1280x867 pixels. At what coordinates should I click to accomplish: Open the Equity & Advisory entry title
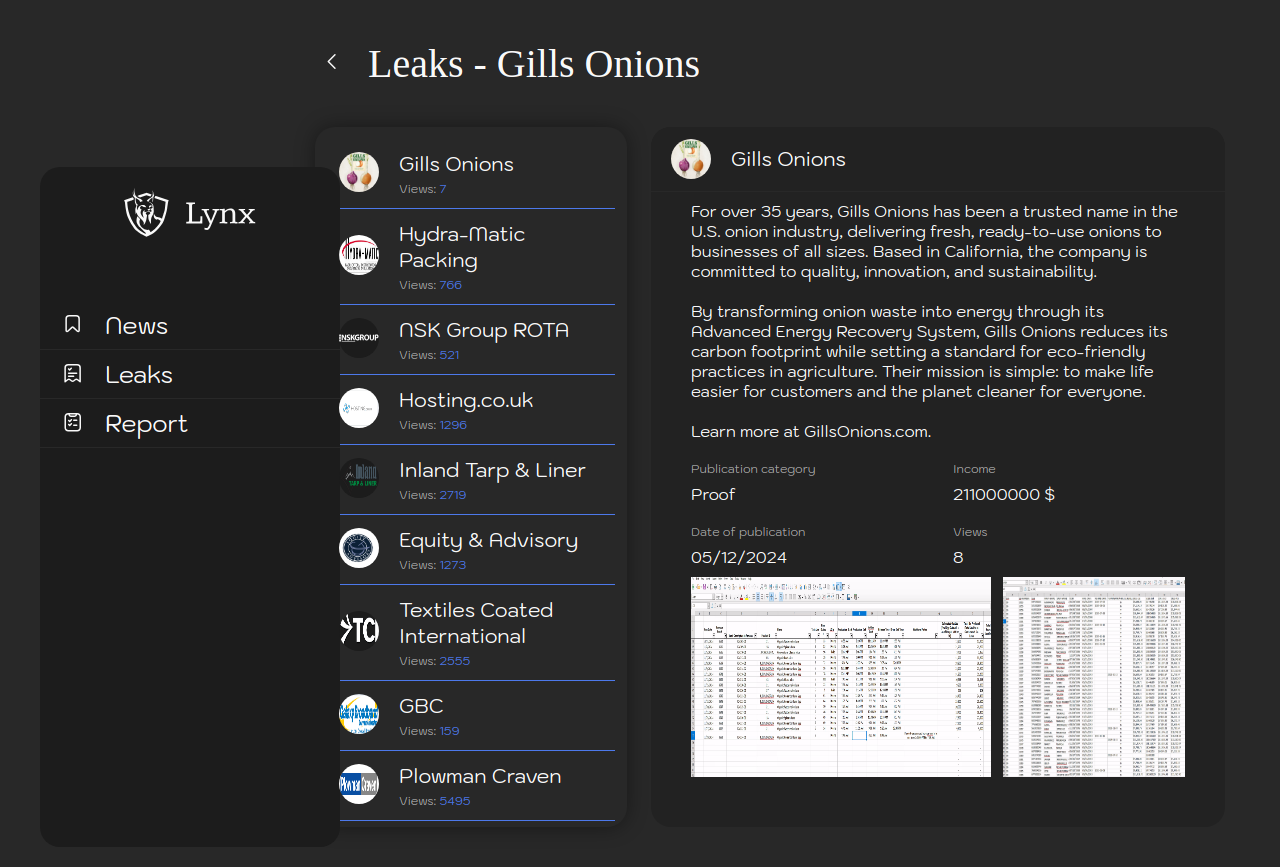[x=488, y=540]
